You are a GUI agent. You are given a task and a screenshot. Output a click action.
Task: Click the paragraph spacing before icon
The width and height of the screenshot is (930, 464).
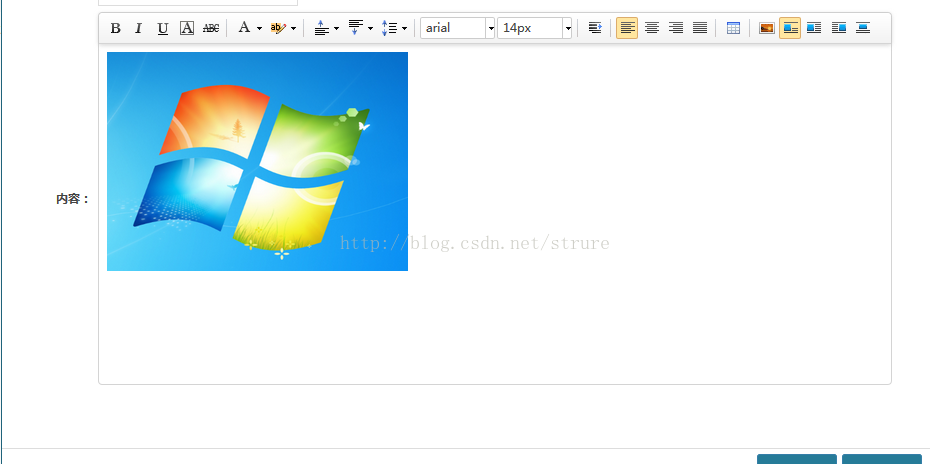point(321,28)
